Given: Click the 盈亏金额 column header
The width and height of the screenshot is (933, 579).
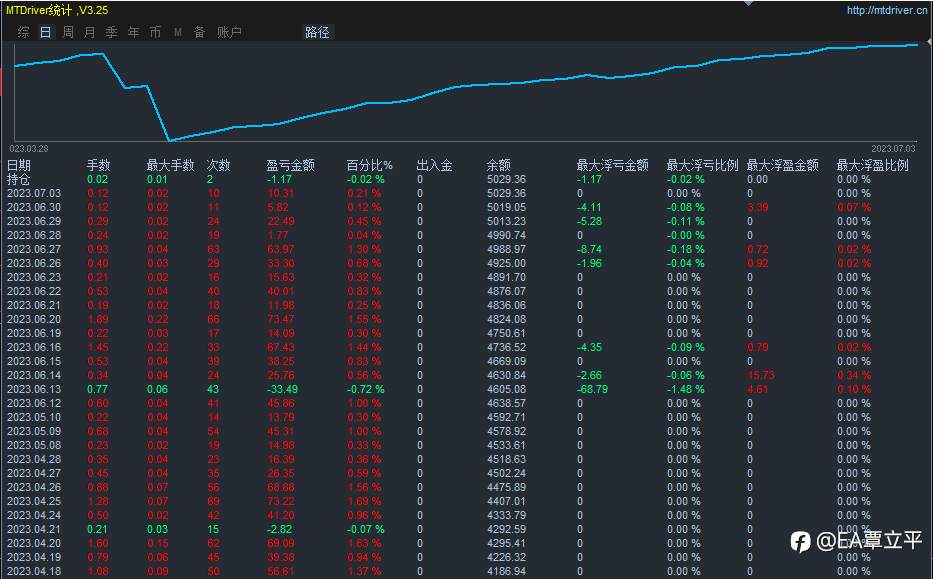Looking at the screenshot, I should pyautogui.click(x=290, y=165).
